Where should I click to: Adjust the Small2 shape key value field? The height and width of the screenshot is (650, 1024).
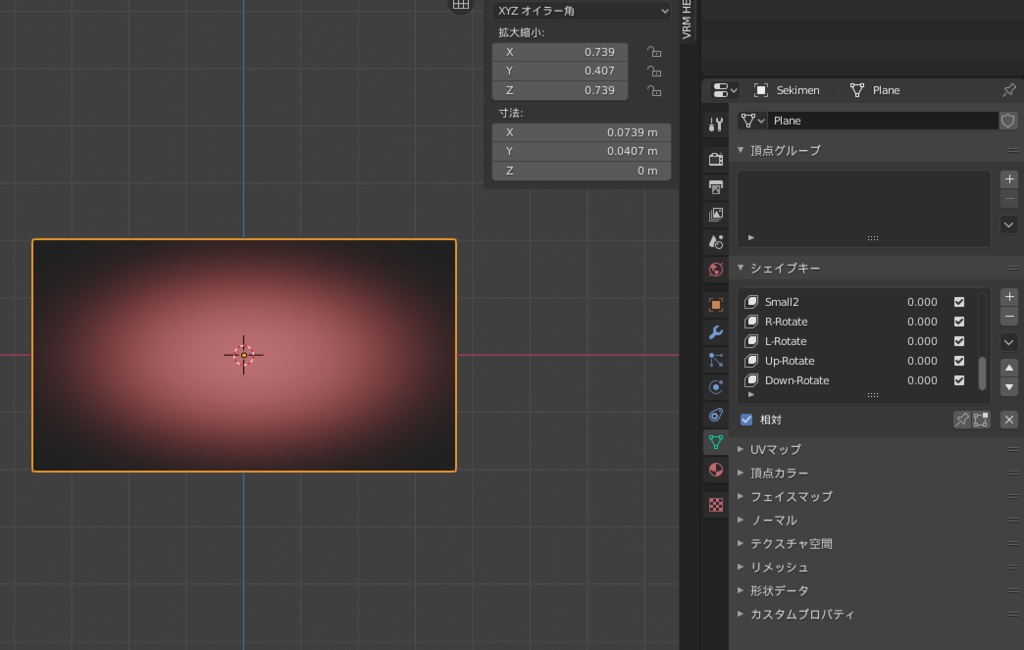pos(920,301)
